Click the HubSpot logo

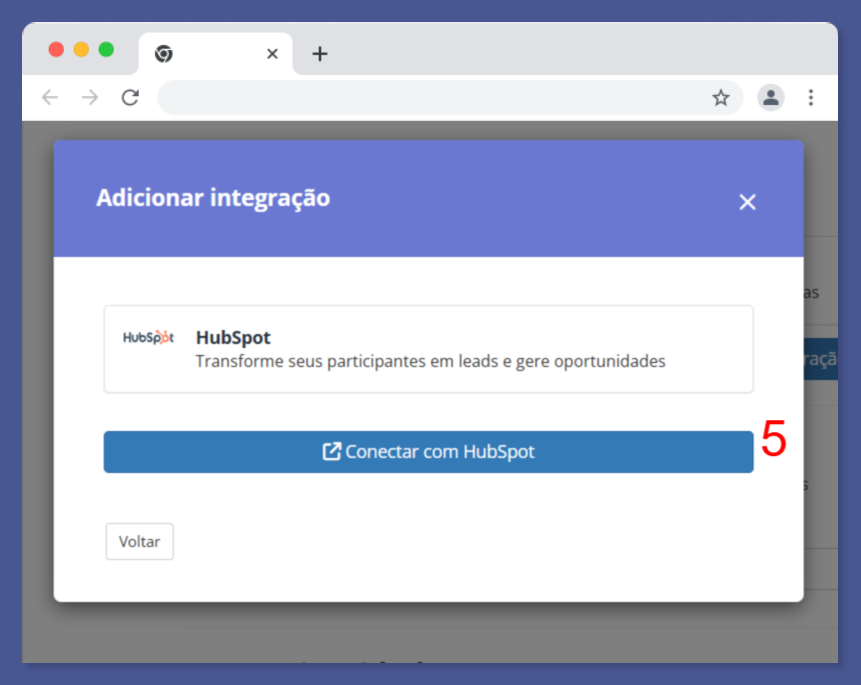(x=148, y=337)
